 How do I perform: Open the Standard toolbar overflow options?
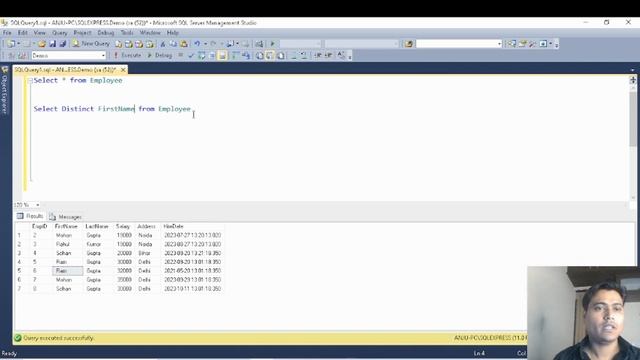click(x=557, y=44)
